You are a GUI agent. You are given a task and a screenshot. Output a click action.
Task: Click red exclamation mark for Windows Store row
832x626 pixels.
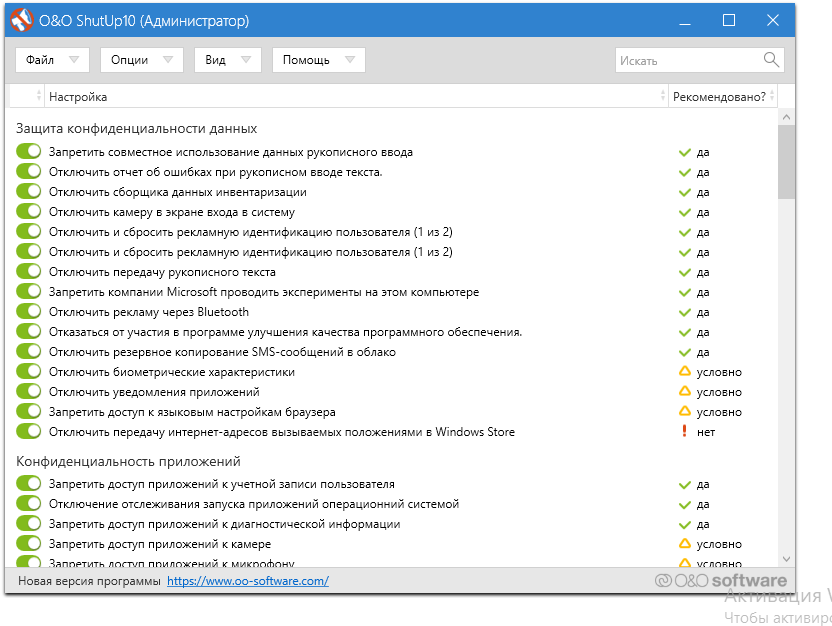(x=684, y=431)
